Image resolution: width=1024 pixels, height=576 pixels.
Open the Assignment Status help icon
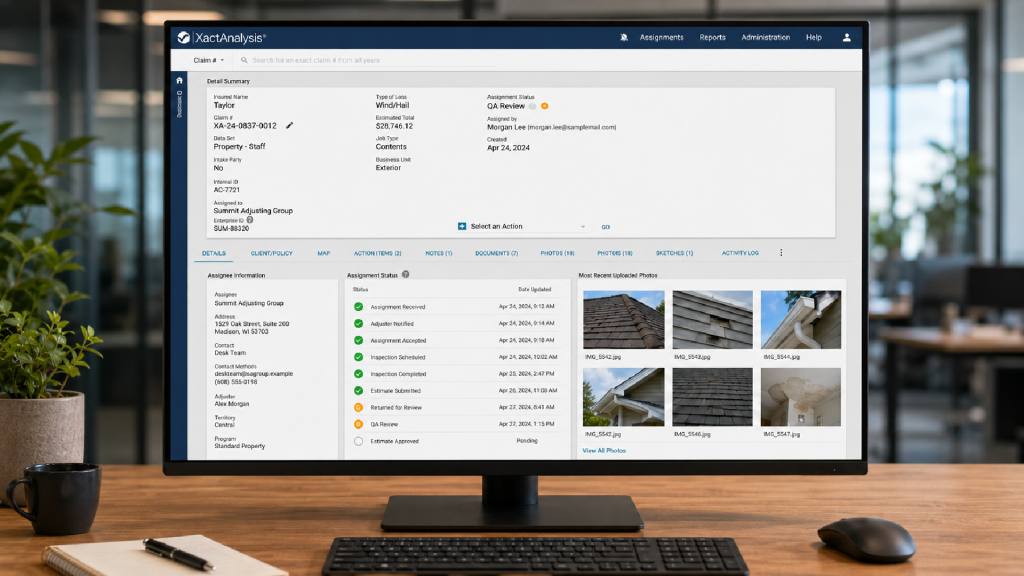click(x=406, y=275)
